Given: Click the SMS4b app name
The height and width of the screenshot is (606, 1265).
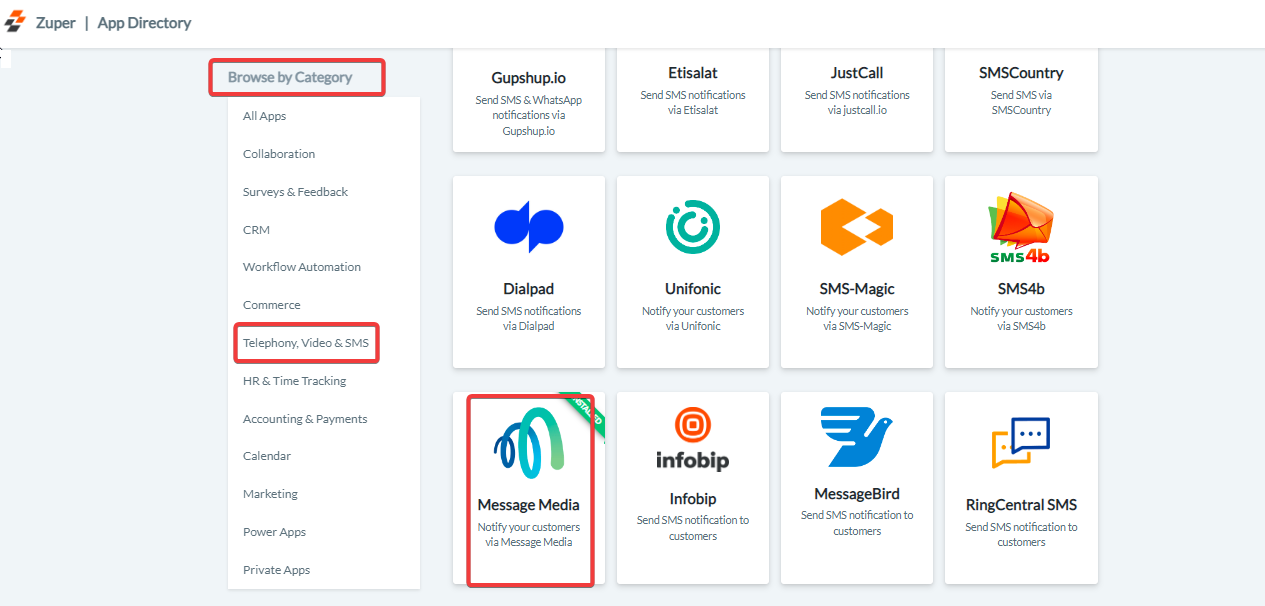Looking at the screenshot, I should pyautogui.click(x=1021, y=289).
